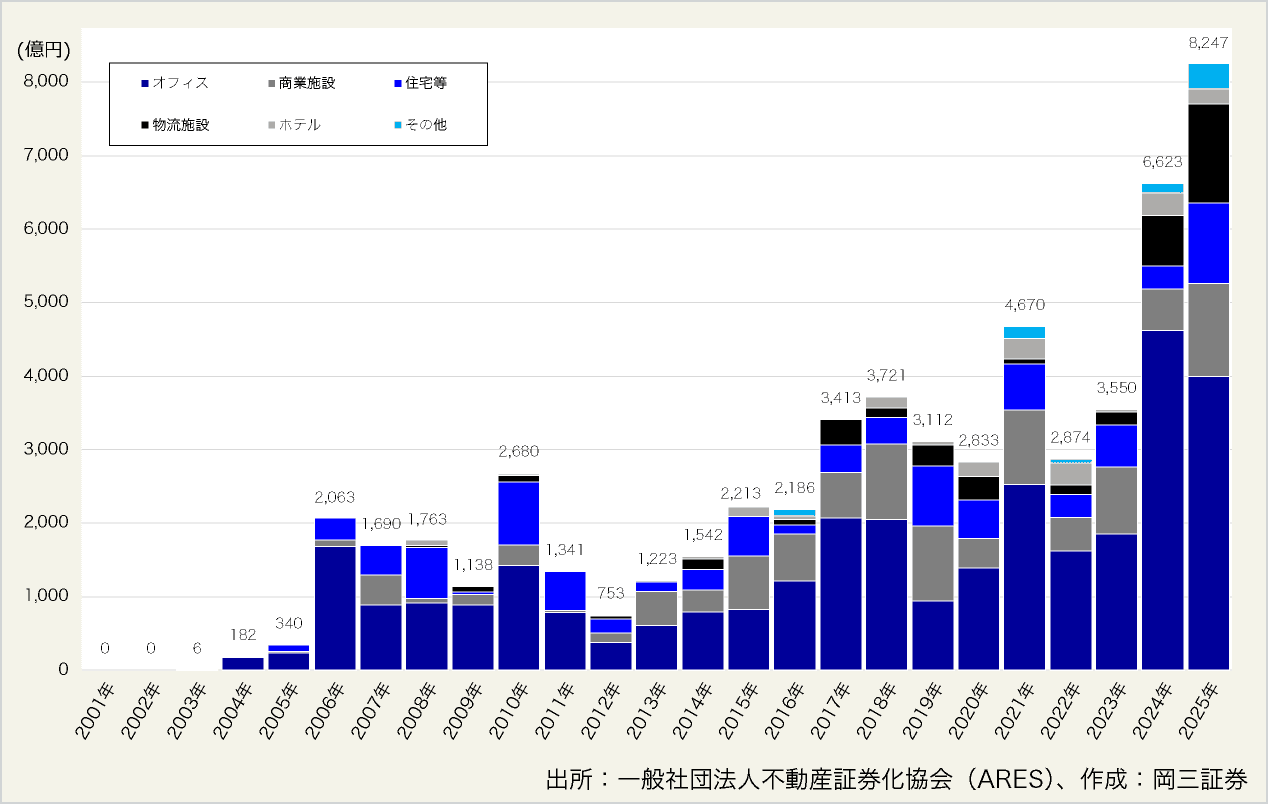
Task: Click the light blue top segment of 2021 bar
Action: point(1024,332)
